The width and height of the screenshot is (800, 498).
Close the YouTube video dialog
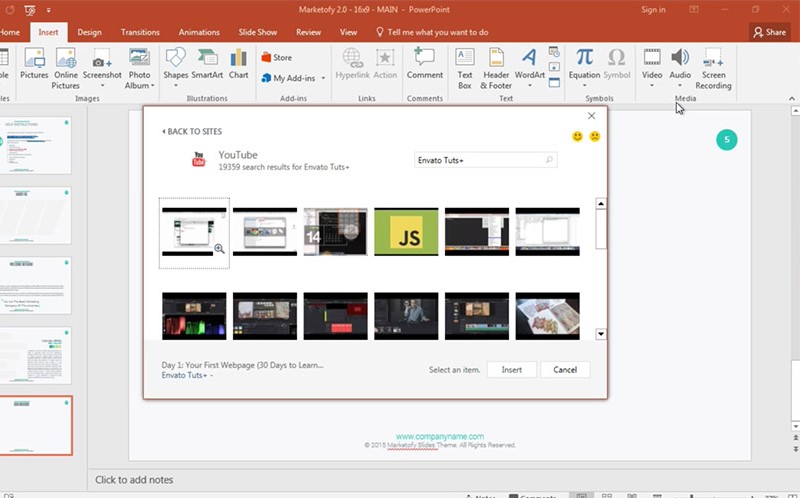591,116
